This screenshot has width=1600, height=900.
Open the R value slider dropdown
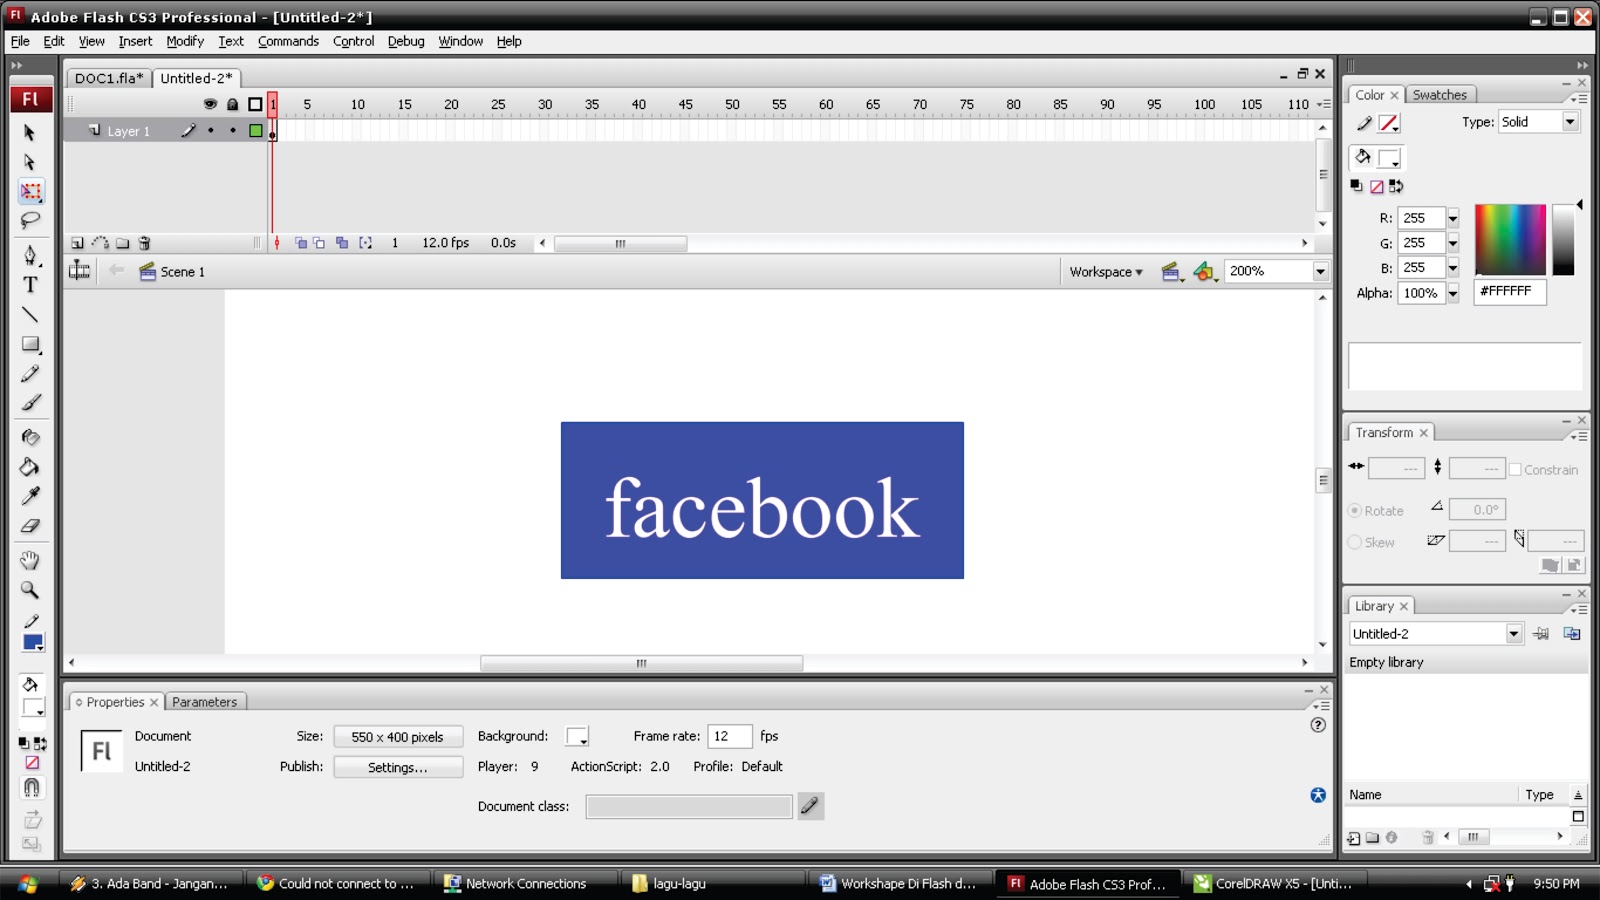click(x=1453, y=218)
